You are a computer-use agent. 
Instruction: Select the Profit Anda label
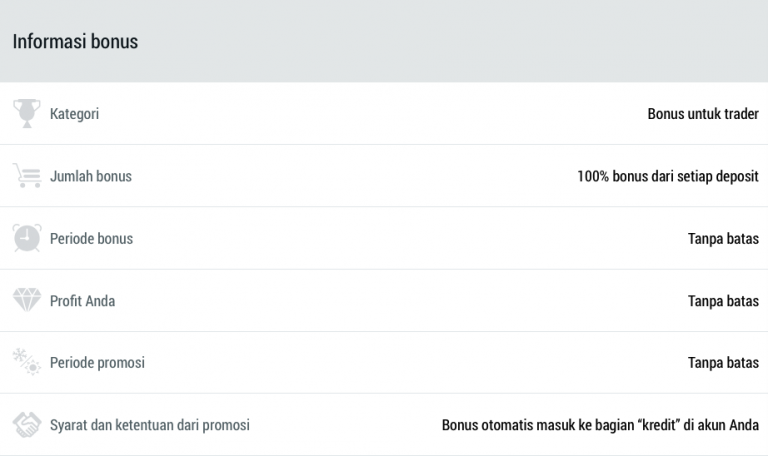click(82, 300)
